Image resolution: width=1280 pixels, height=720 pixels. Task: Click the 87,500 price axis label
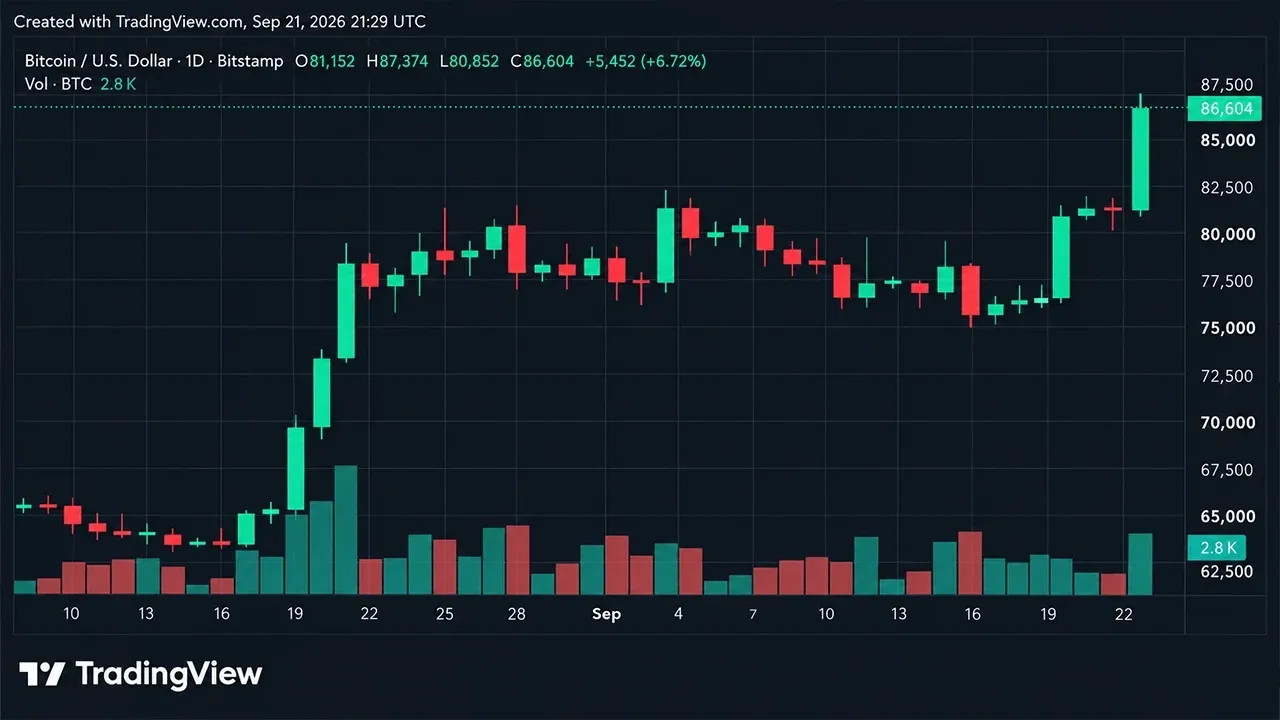[1226, 84]
